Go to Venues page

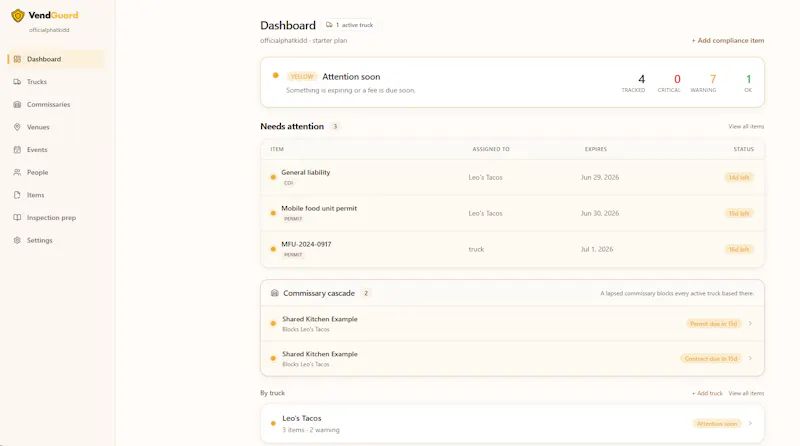point(56,127)
